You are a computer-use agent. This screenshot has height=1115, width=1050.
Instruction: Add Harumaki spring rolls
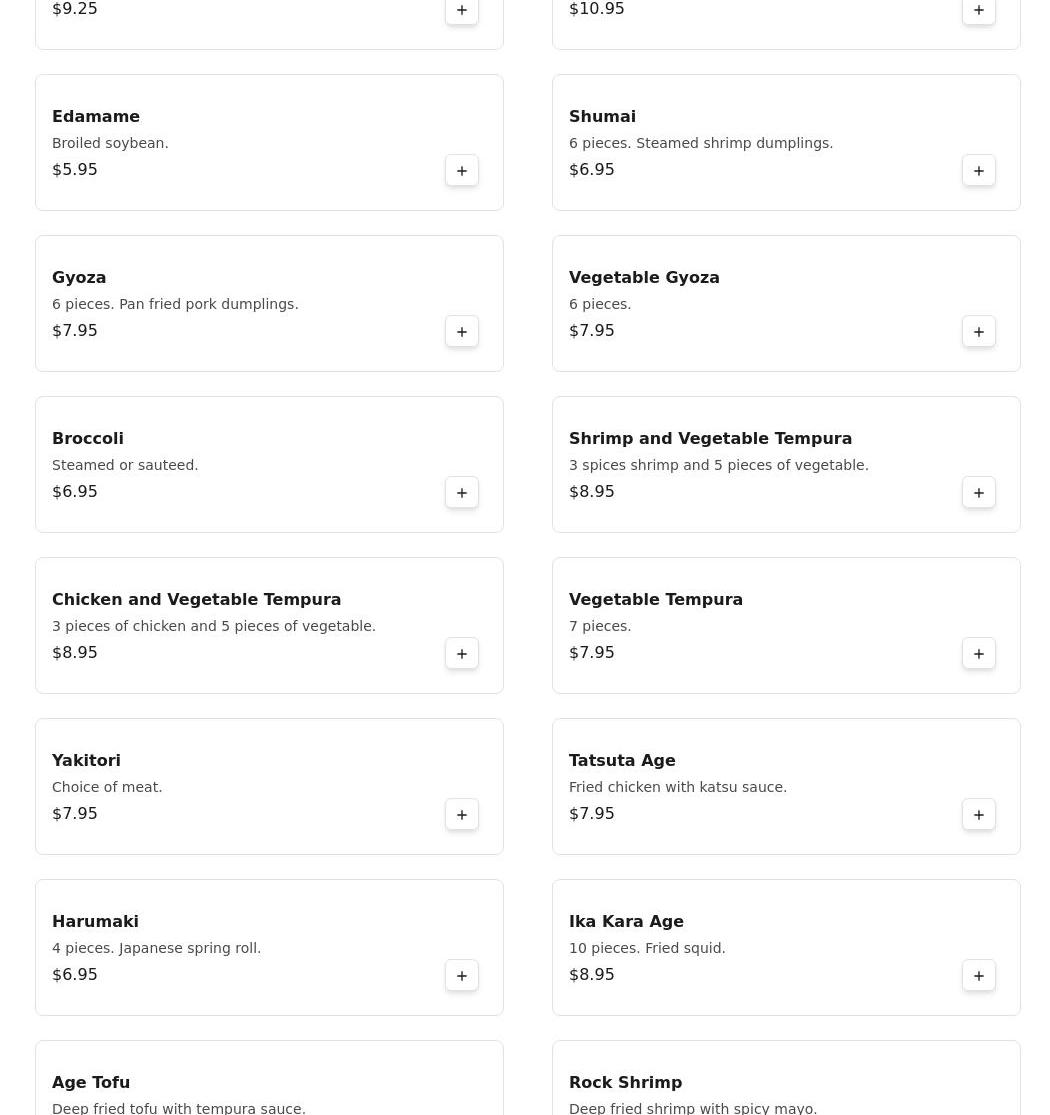point(462,976)
